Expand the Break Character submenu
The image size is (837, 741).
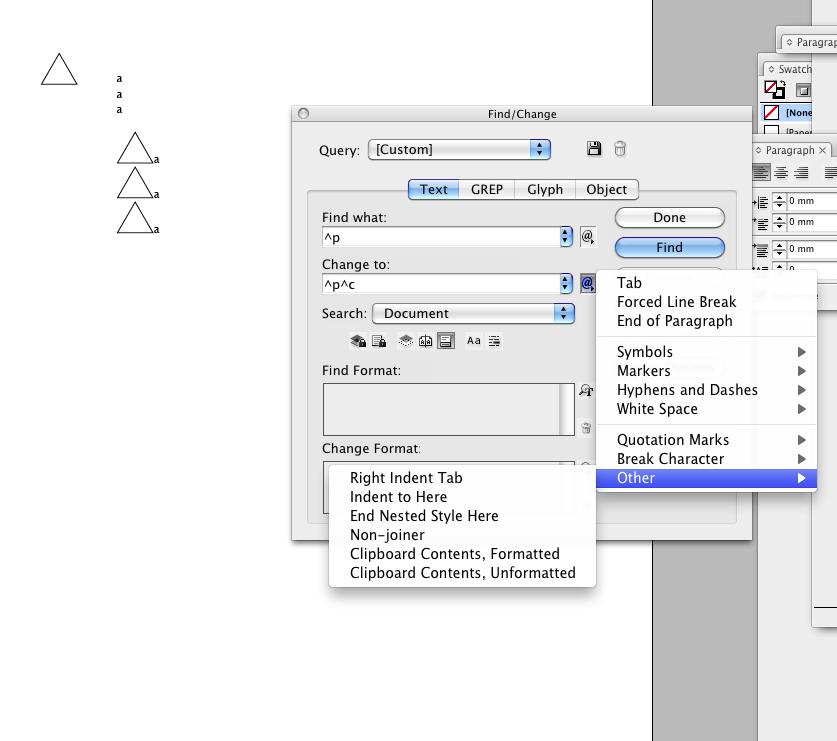(706, 459)
